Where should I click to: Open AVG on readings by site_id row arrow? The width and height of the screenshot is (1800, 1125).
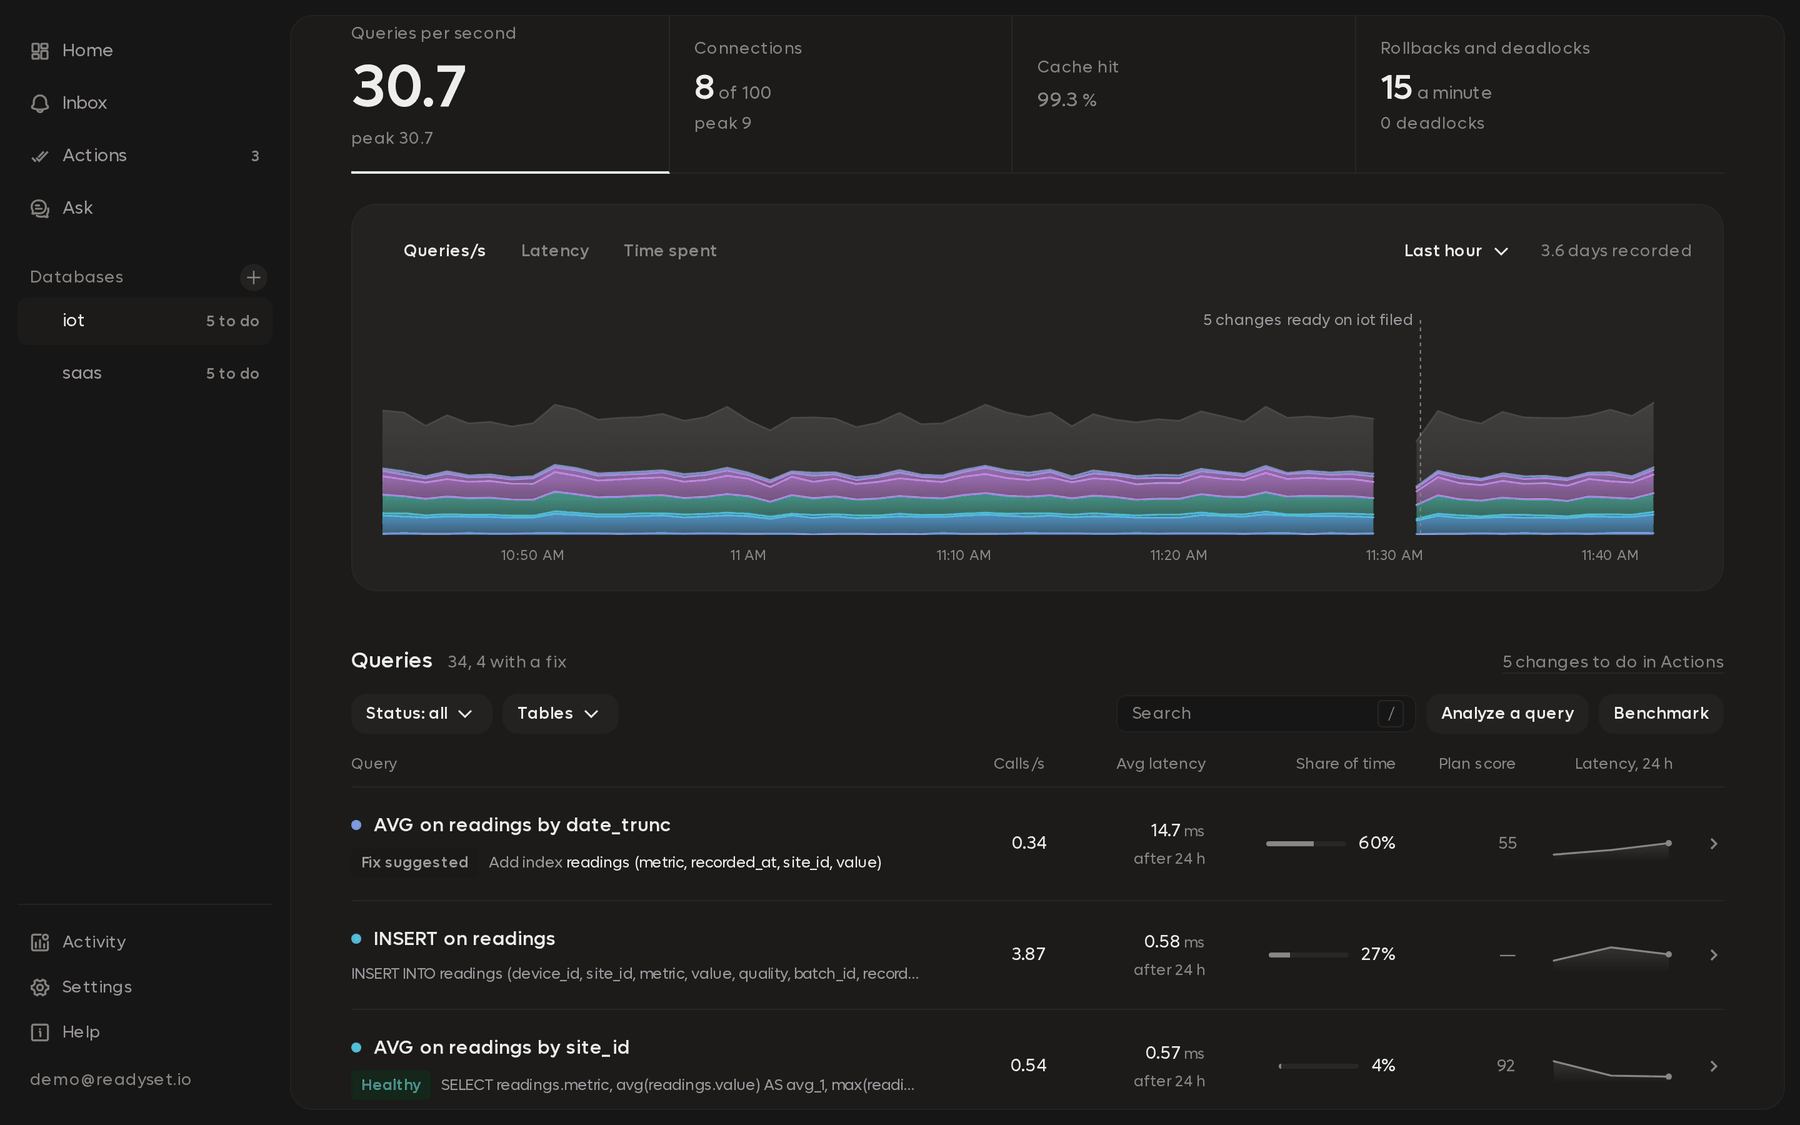pos(1713,1066)
